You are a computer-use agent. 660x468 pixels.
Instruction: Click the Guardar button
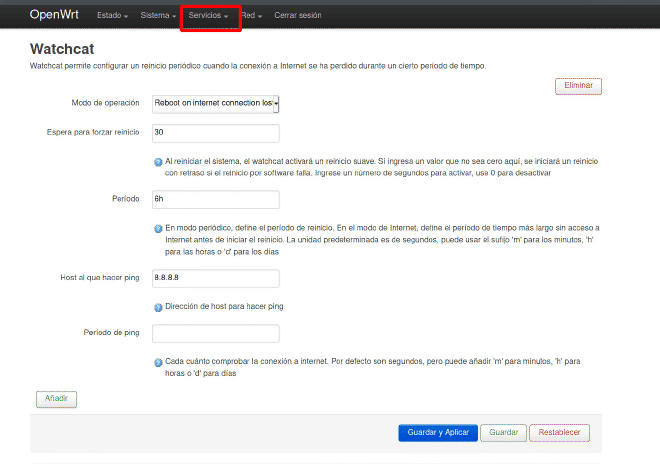point(503,433)
